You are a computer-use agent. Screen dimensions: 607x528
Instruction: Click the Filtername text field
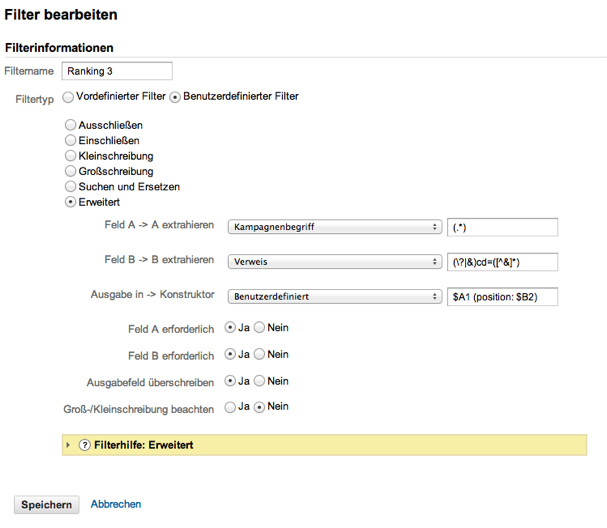[117, 71]
